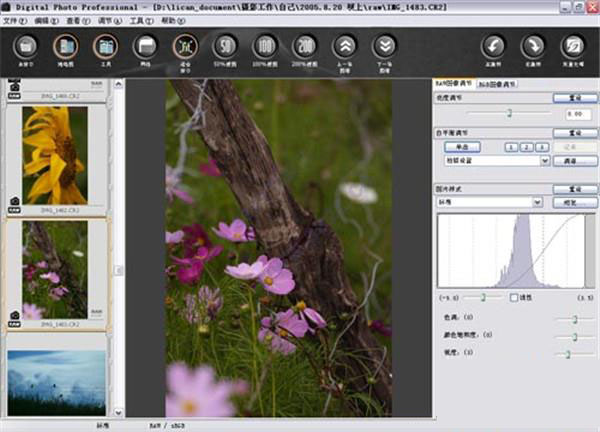The image size is (600, 432).
Task: Rotate image right using toolbar icon
Action: click(x=531, y=47)
